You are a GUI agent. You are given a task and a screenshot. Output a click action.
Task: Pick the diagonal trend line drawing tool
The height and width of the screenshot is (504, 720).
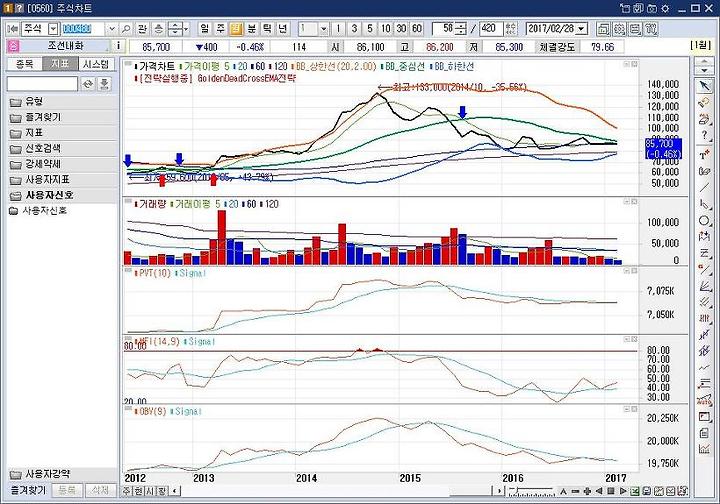(704, 187)
